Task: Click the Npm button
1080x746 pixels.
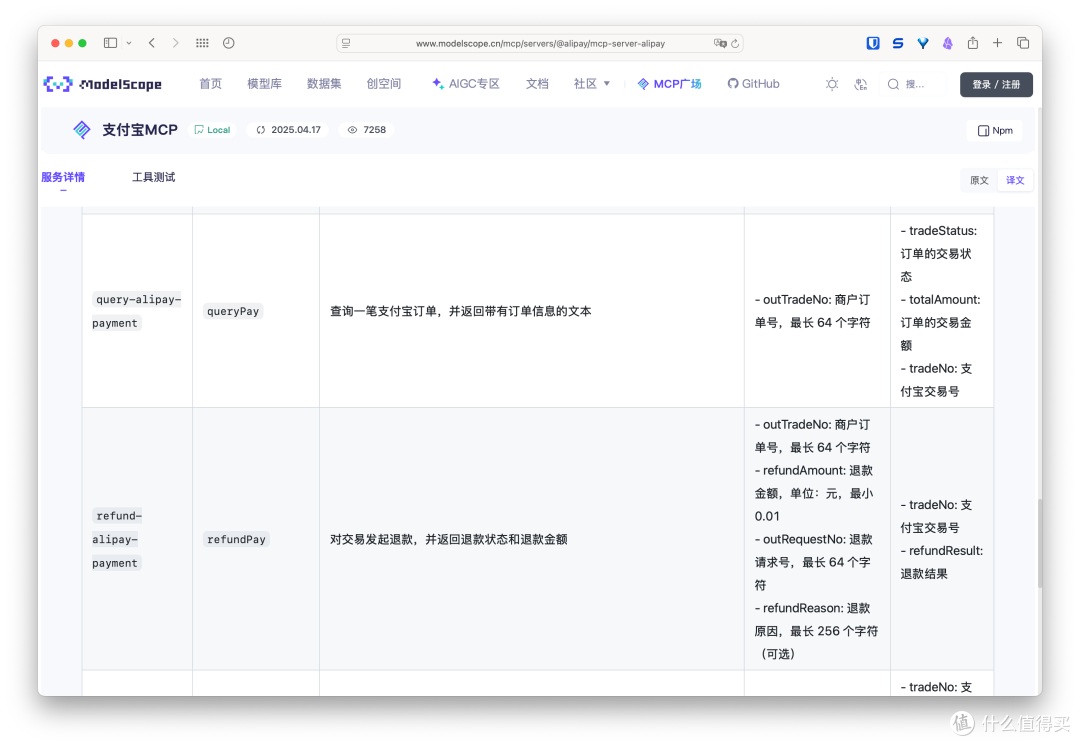Action: coord(995,130)
